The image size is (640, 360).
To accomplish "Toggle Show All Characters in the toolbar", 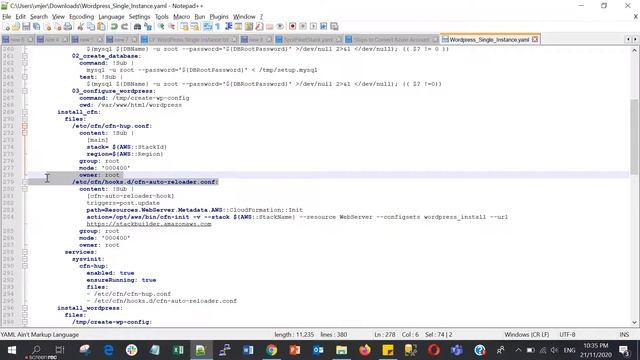I will [217, 27].
